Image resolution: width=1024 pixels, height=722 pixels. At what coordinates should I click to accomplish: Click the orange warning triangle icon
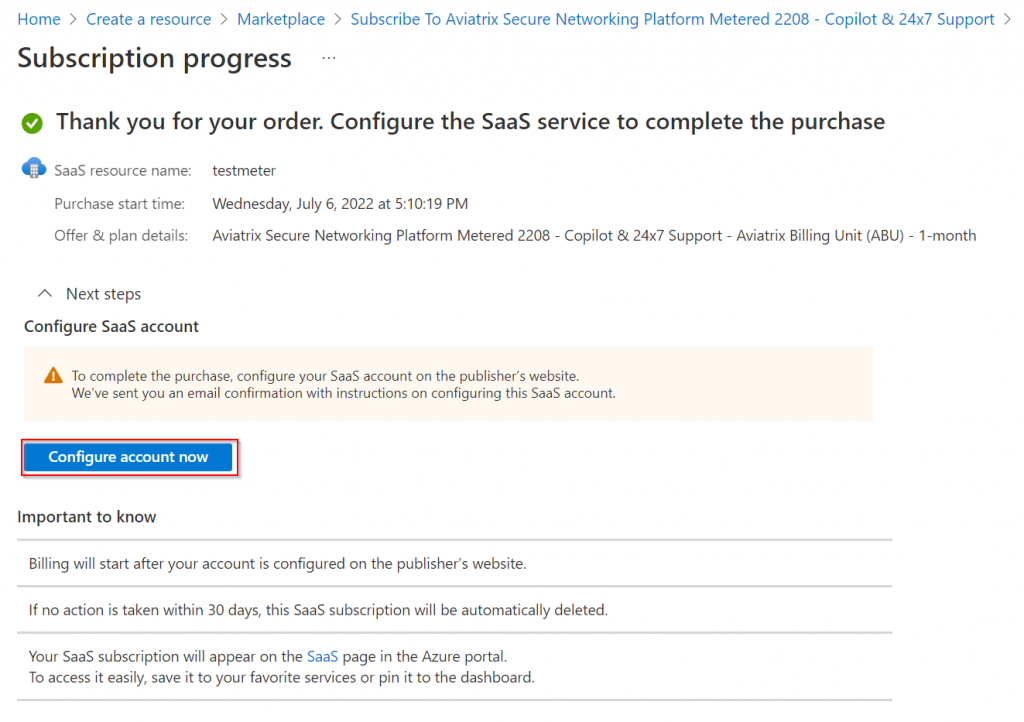pos(54,376)
